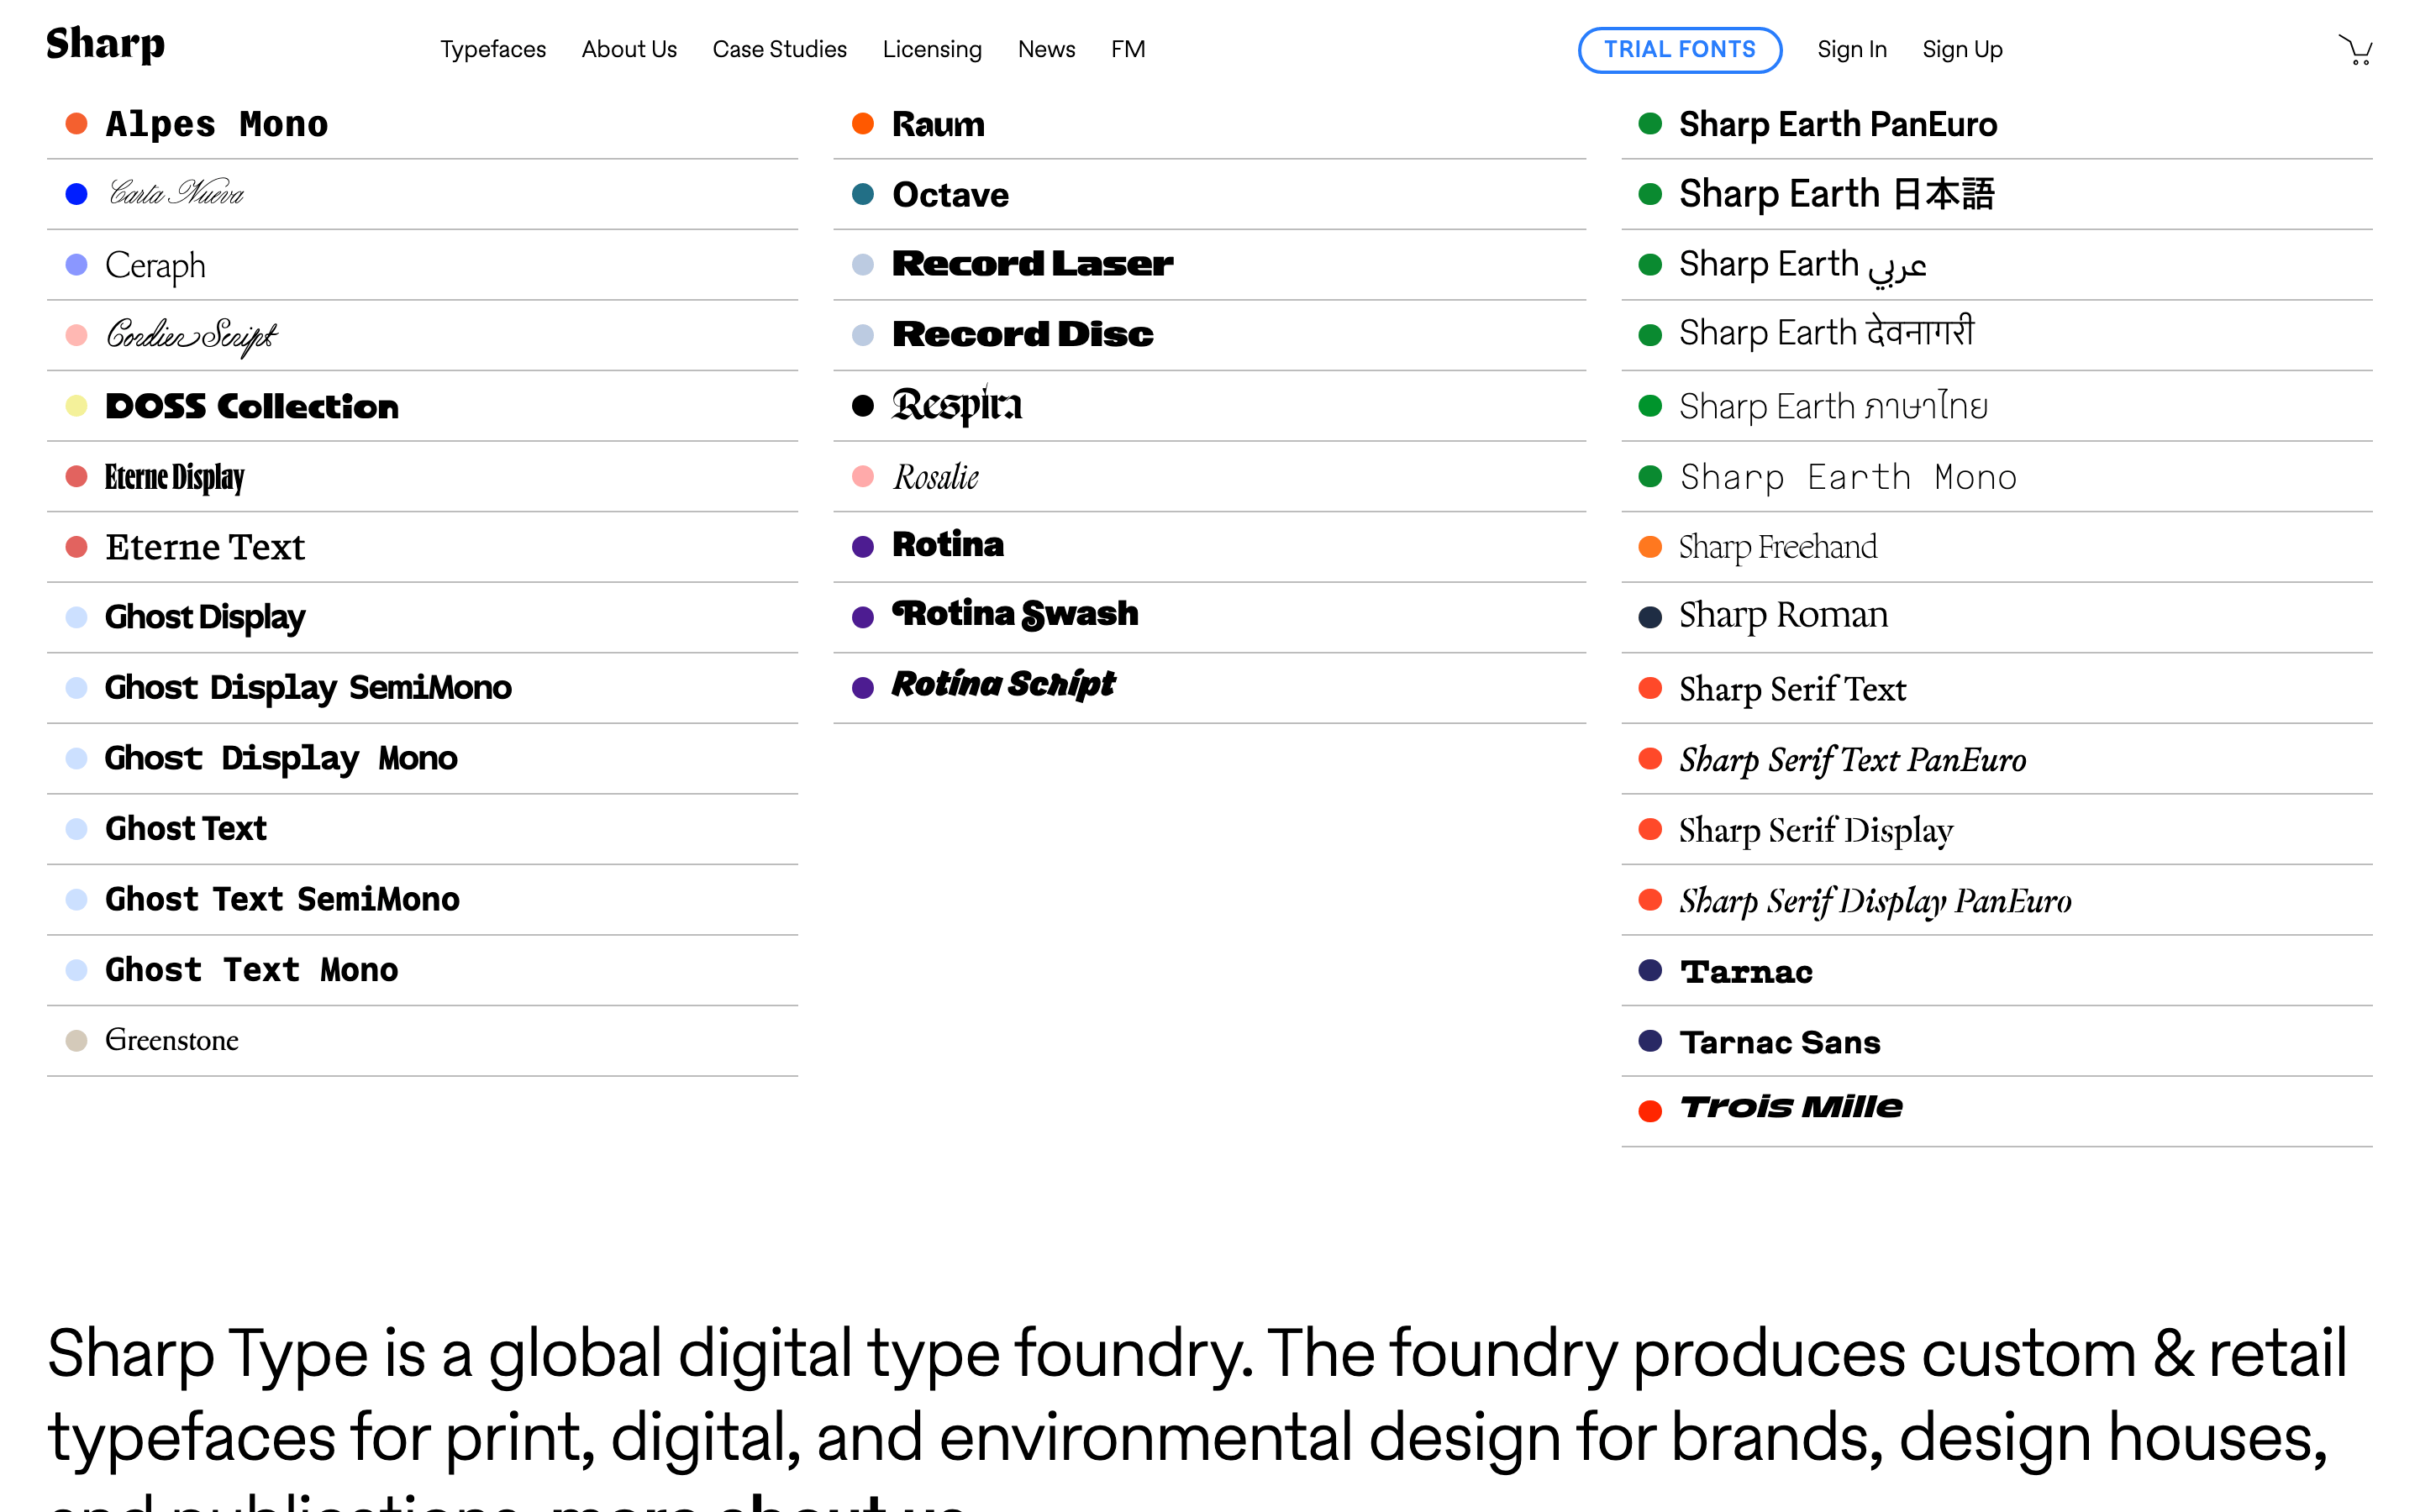
Task: Click the blue dot beside Carta Nueva
Action: [76, 194]
